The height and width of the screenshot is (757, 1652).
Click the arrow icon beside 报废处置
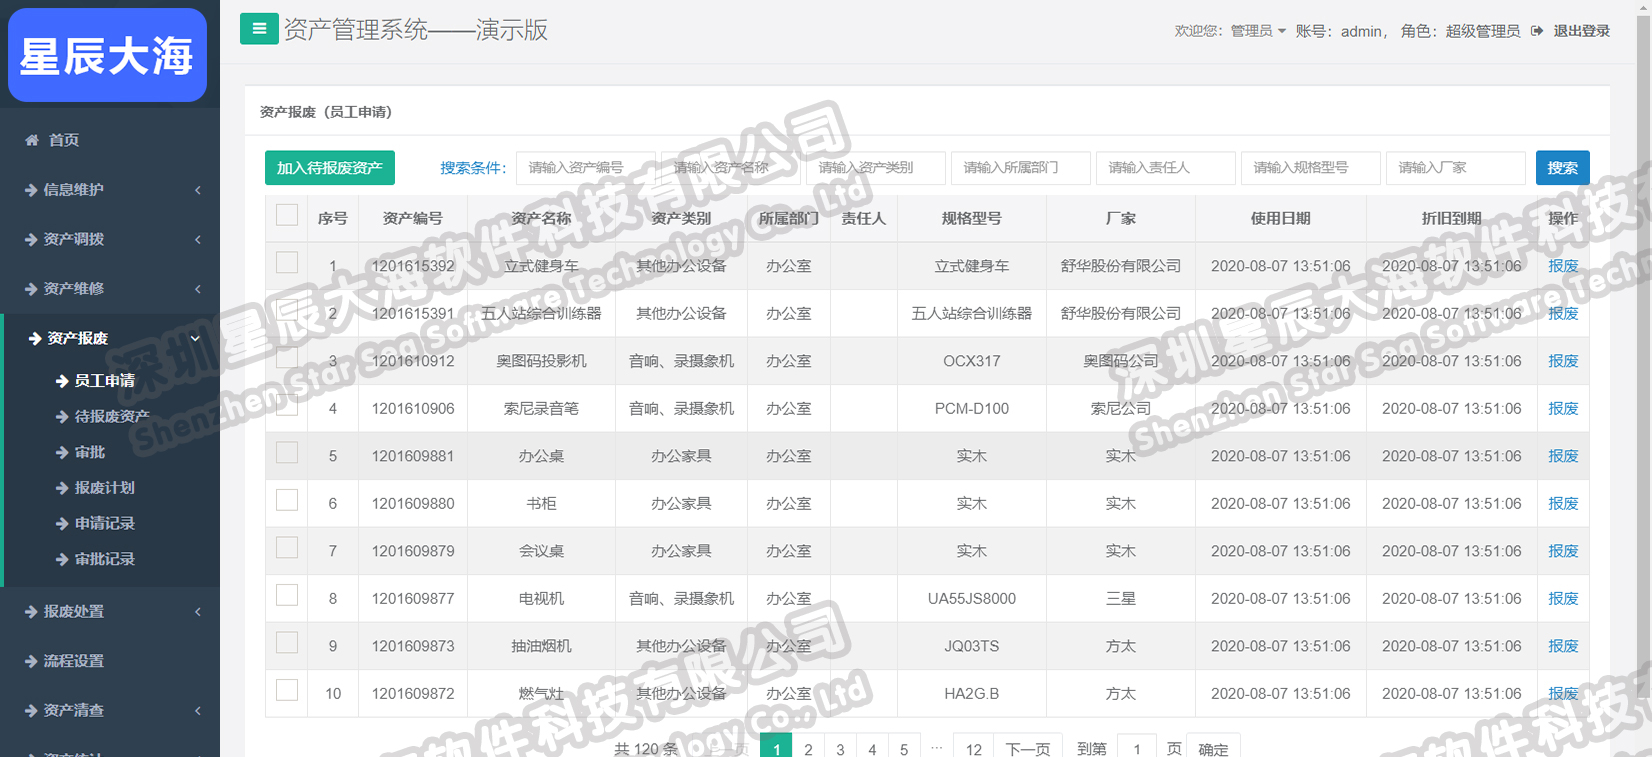(x=31, y=611)
